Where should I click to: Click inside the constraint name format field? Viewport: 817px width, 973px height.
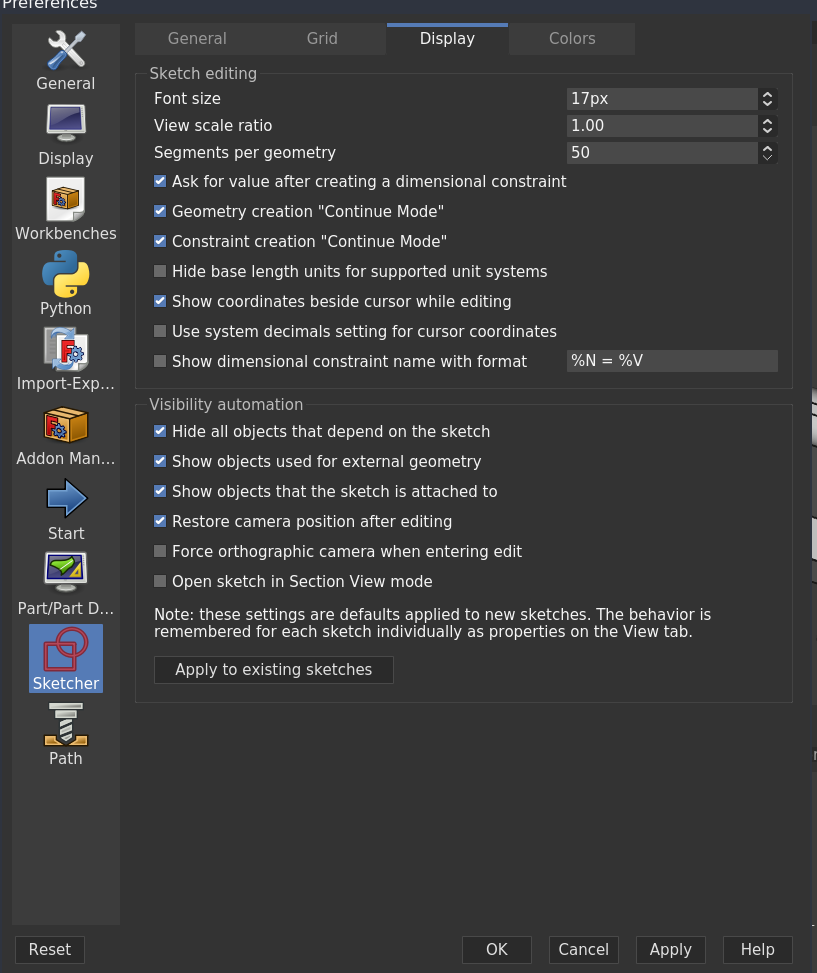672,361
